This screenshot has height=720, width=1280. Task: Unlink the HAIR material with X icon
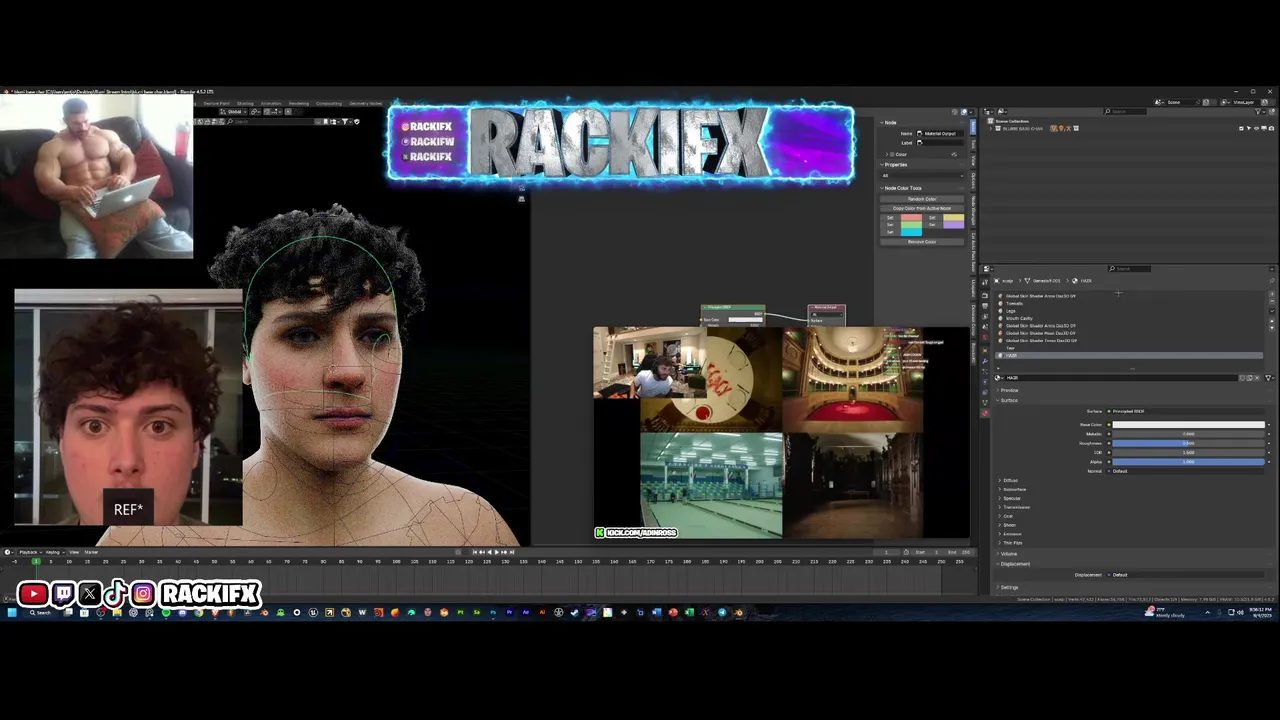coord(1257,378)
